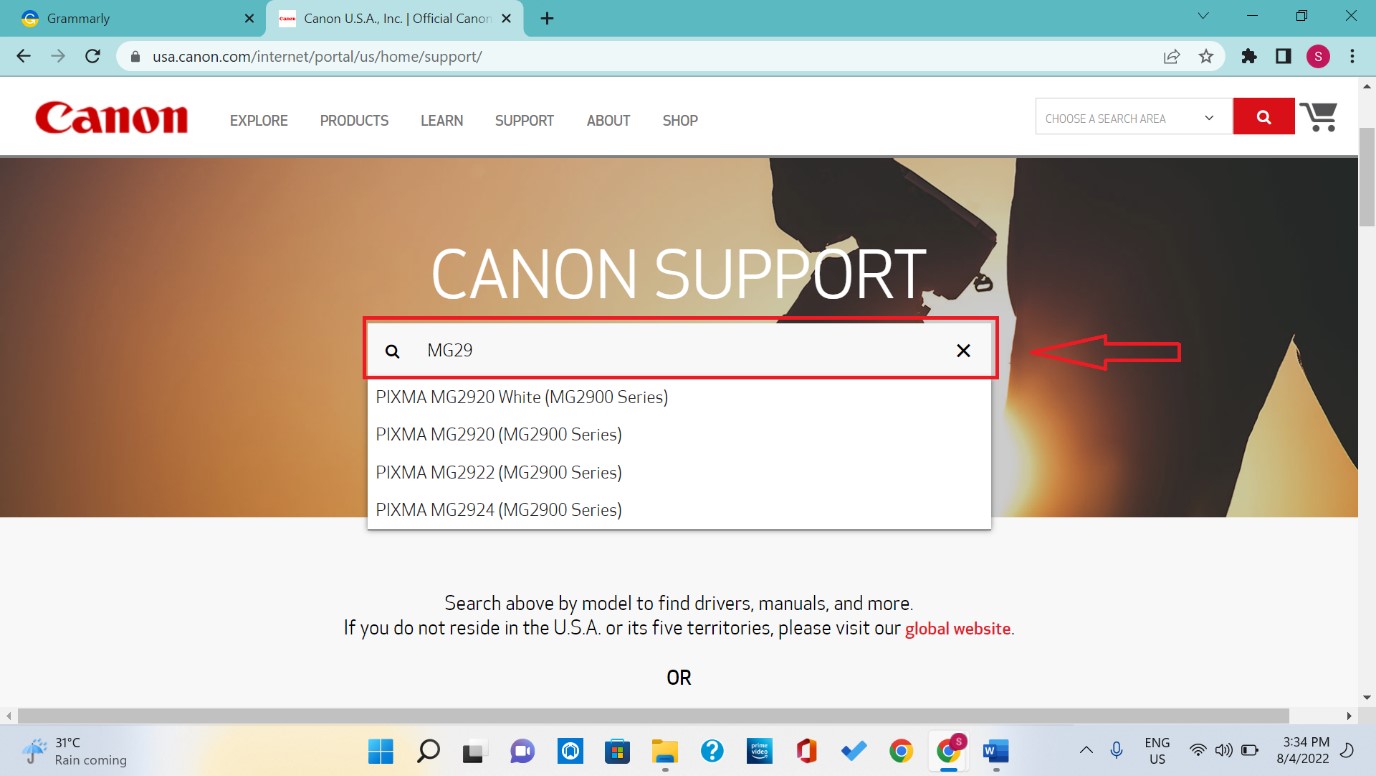This screenshot has width=1376, height=776.
Task: Open the weather widget showing 31°C
Action: pos(76,751)
